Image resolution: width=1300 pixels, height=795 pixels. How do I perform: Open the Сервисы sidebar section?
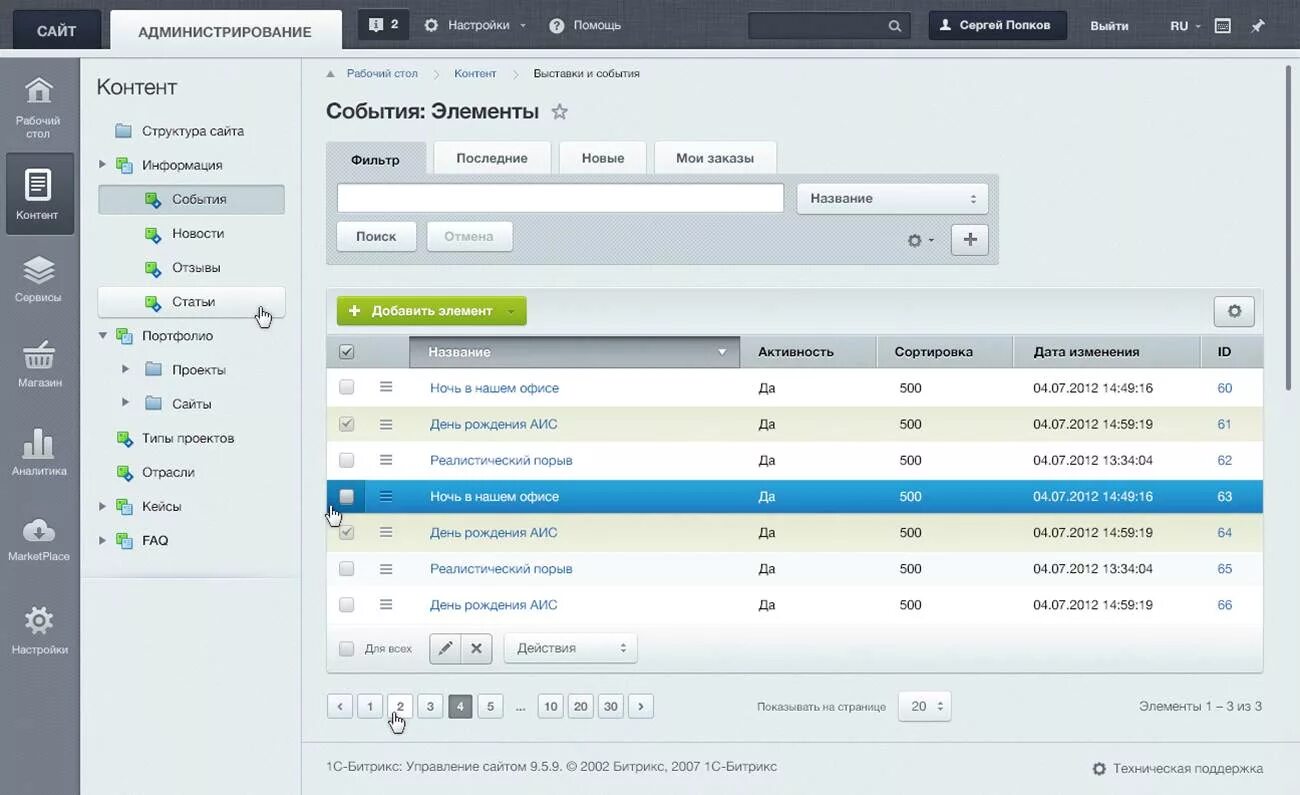38,279
